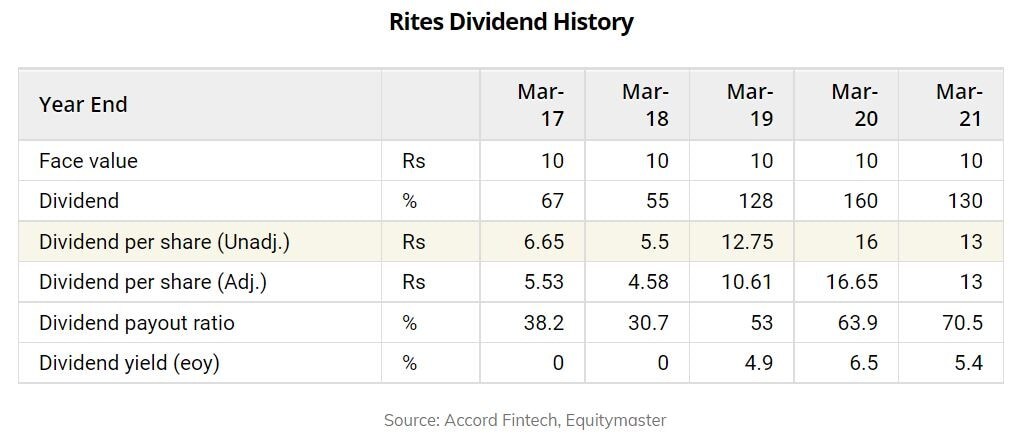Click the Mar-19 column header
The image size is (1031, 448).
(x=749, y=105)
